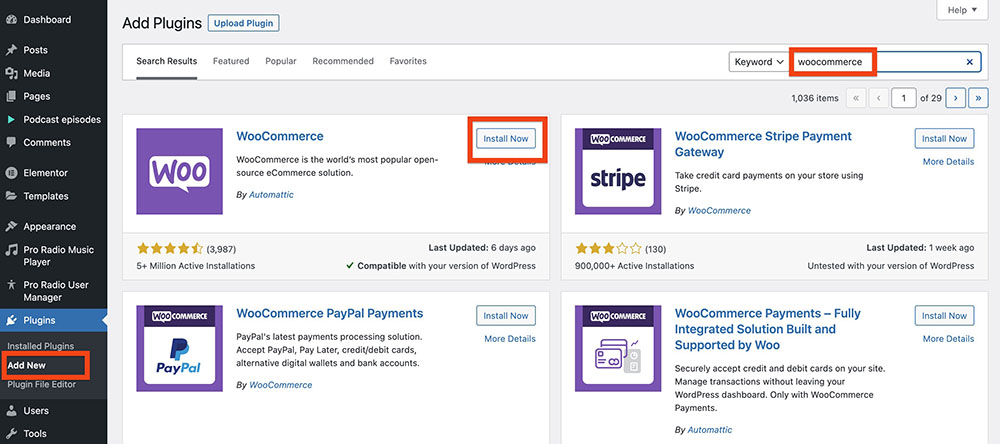Install WooCommerce PayPal Payments plugin
1000x444 pixels.
(x=506, y=316)
